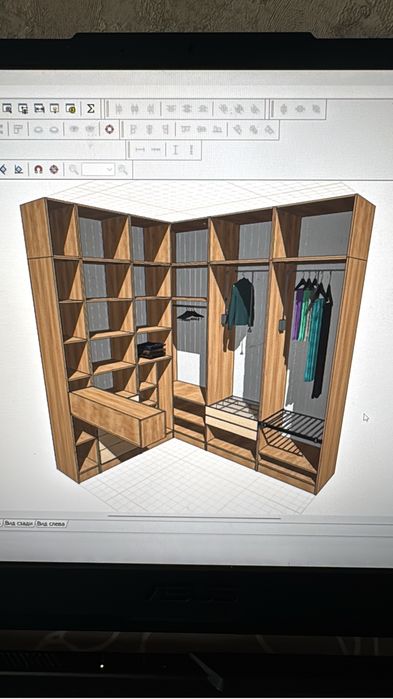Click the window icon with yellow badge

(70, 108)
